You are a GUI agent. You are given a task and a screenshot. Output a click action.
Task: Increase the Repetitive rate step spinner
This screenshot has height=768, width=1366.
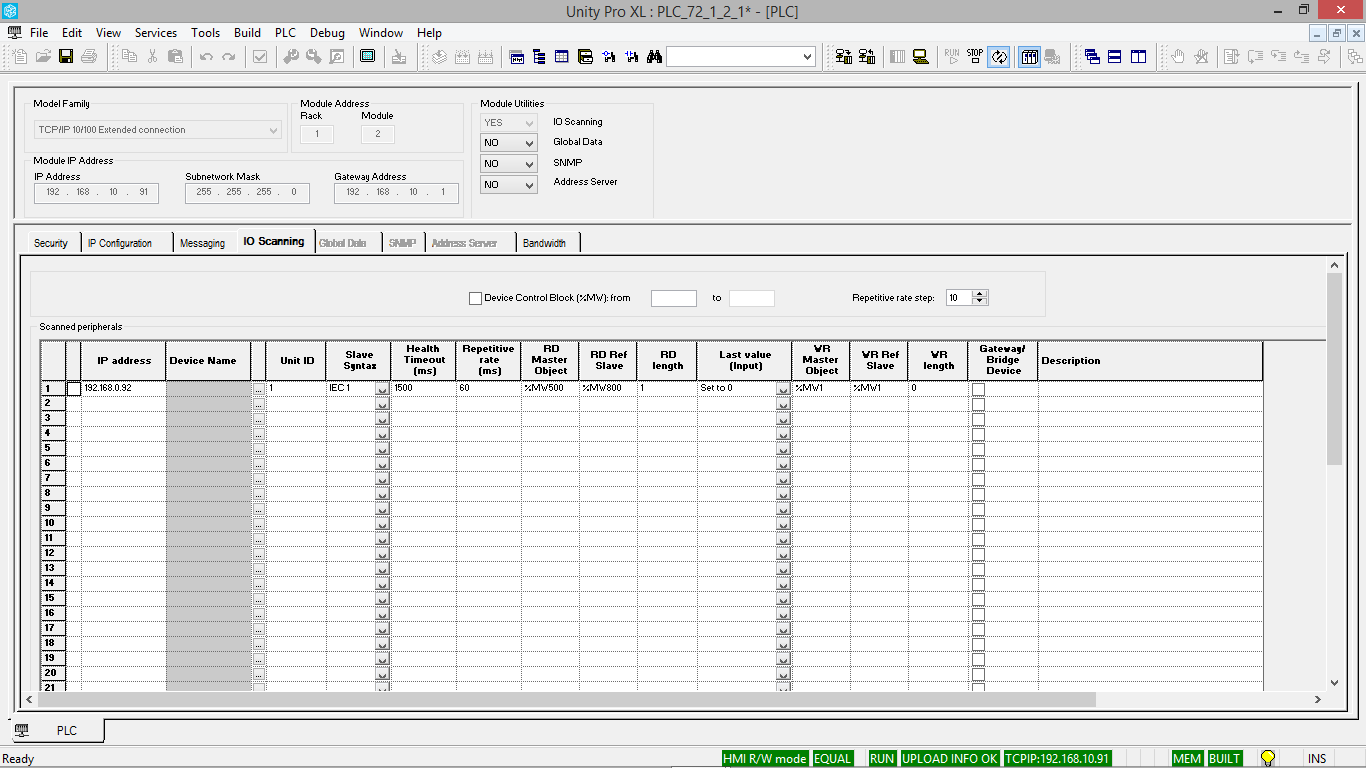980,294
